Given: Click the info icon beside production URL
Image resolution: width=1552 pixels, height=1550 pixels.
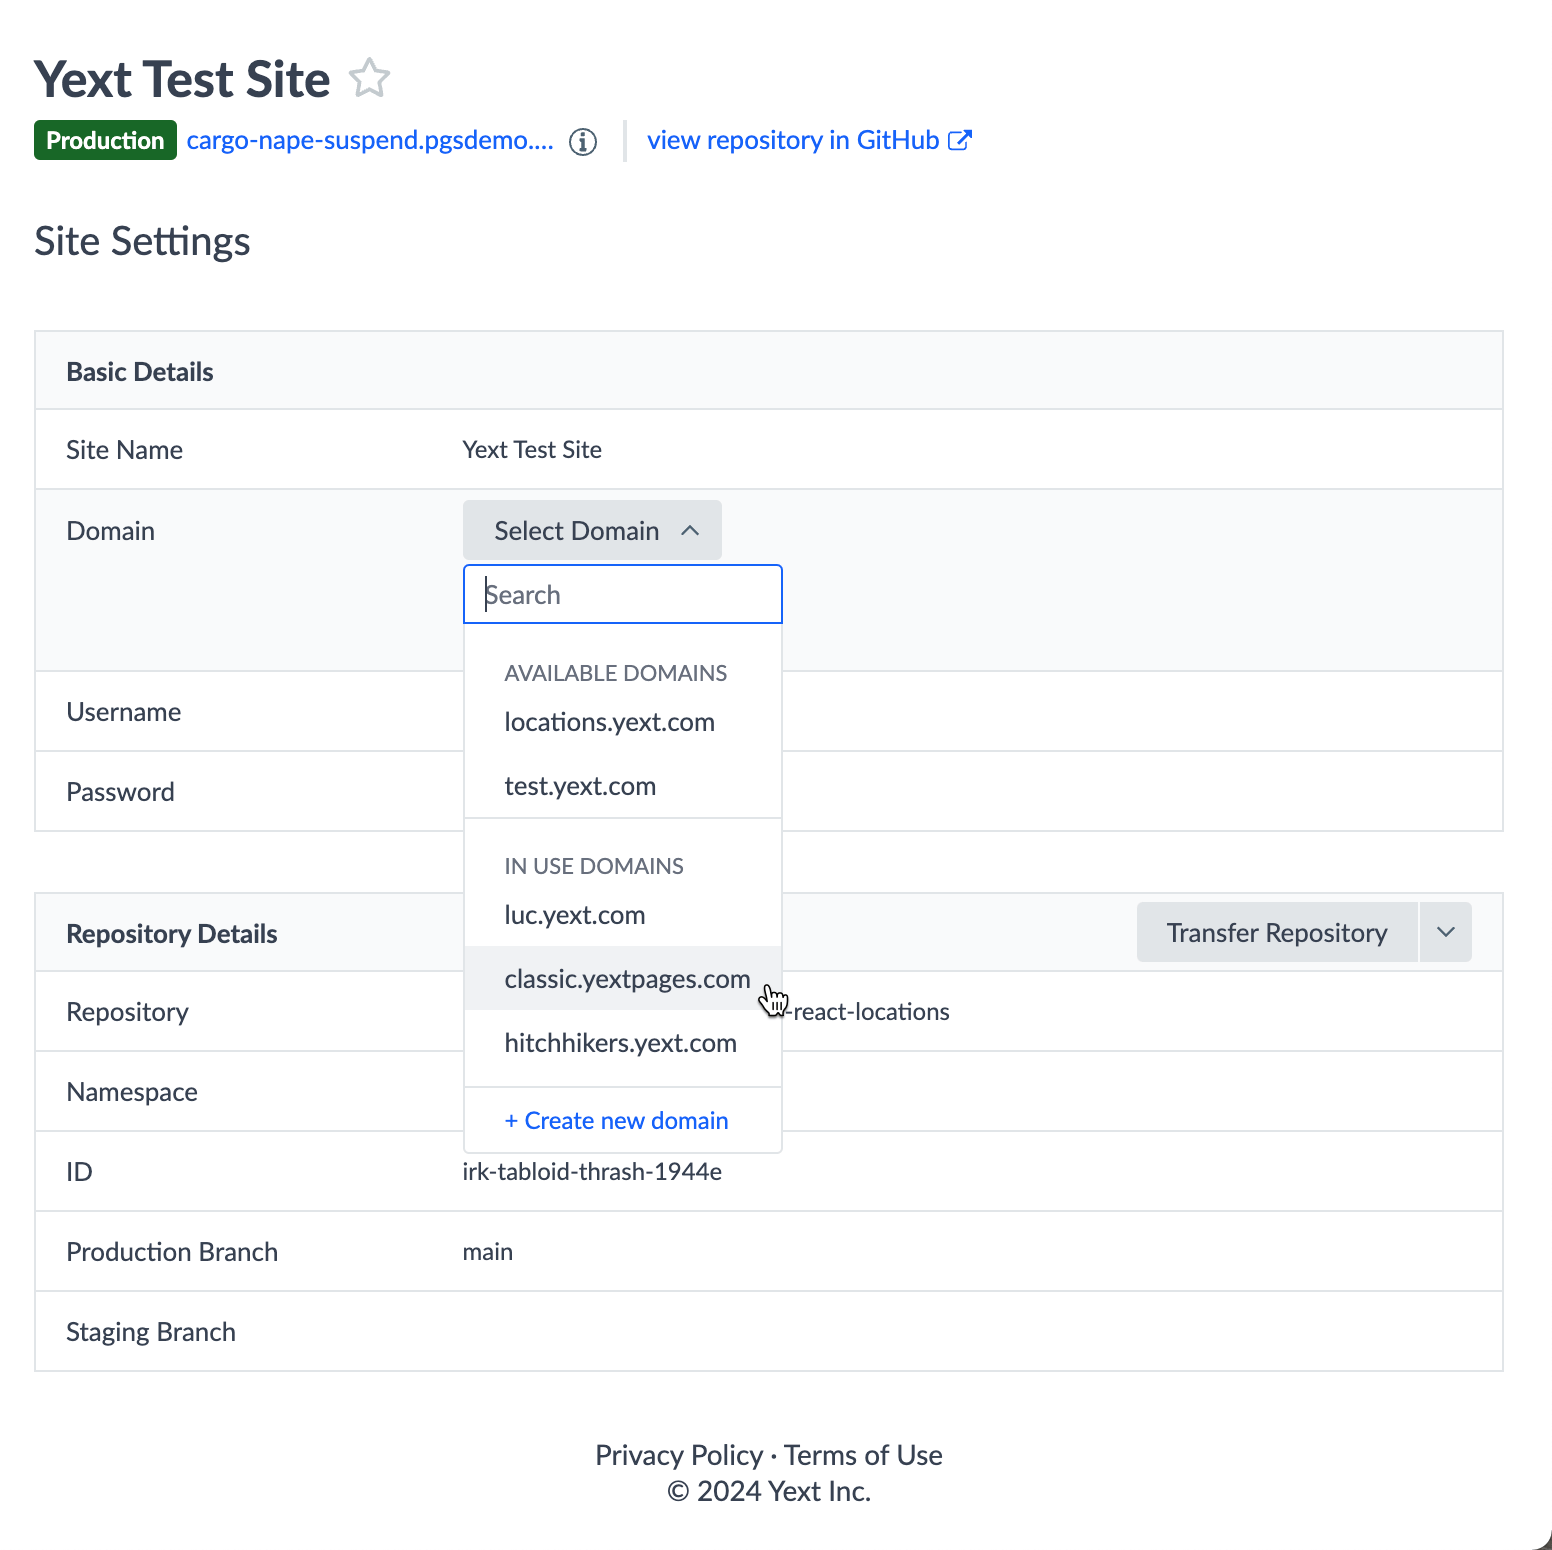Looking at the screenshot, I should pyautogui.click(x=583, y=142).
